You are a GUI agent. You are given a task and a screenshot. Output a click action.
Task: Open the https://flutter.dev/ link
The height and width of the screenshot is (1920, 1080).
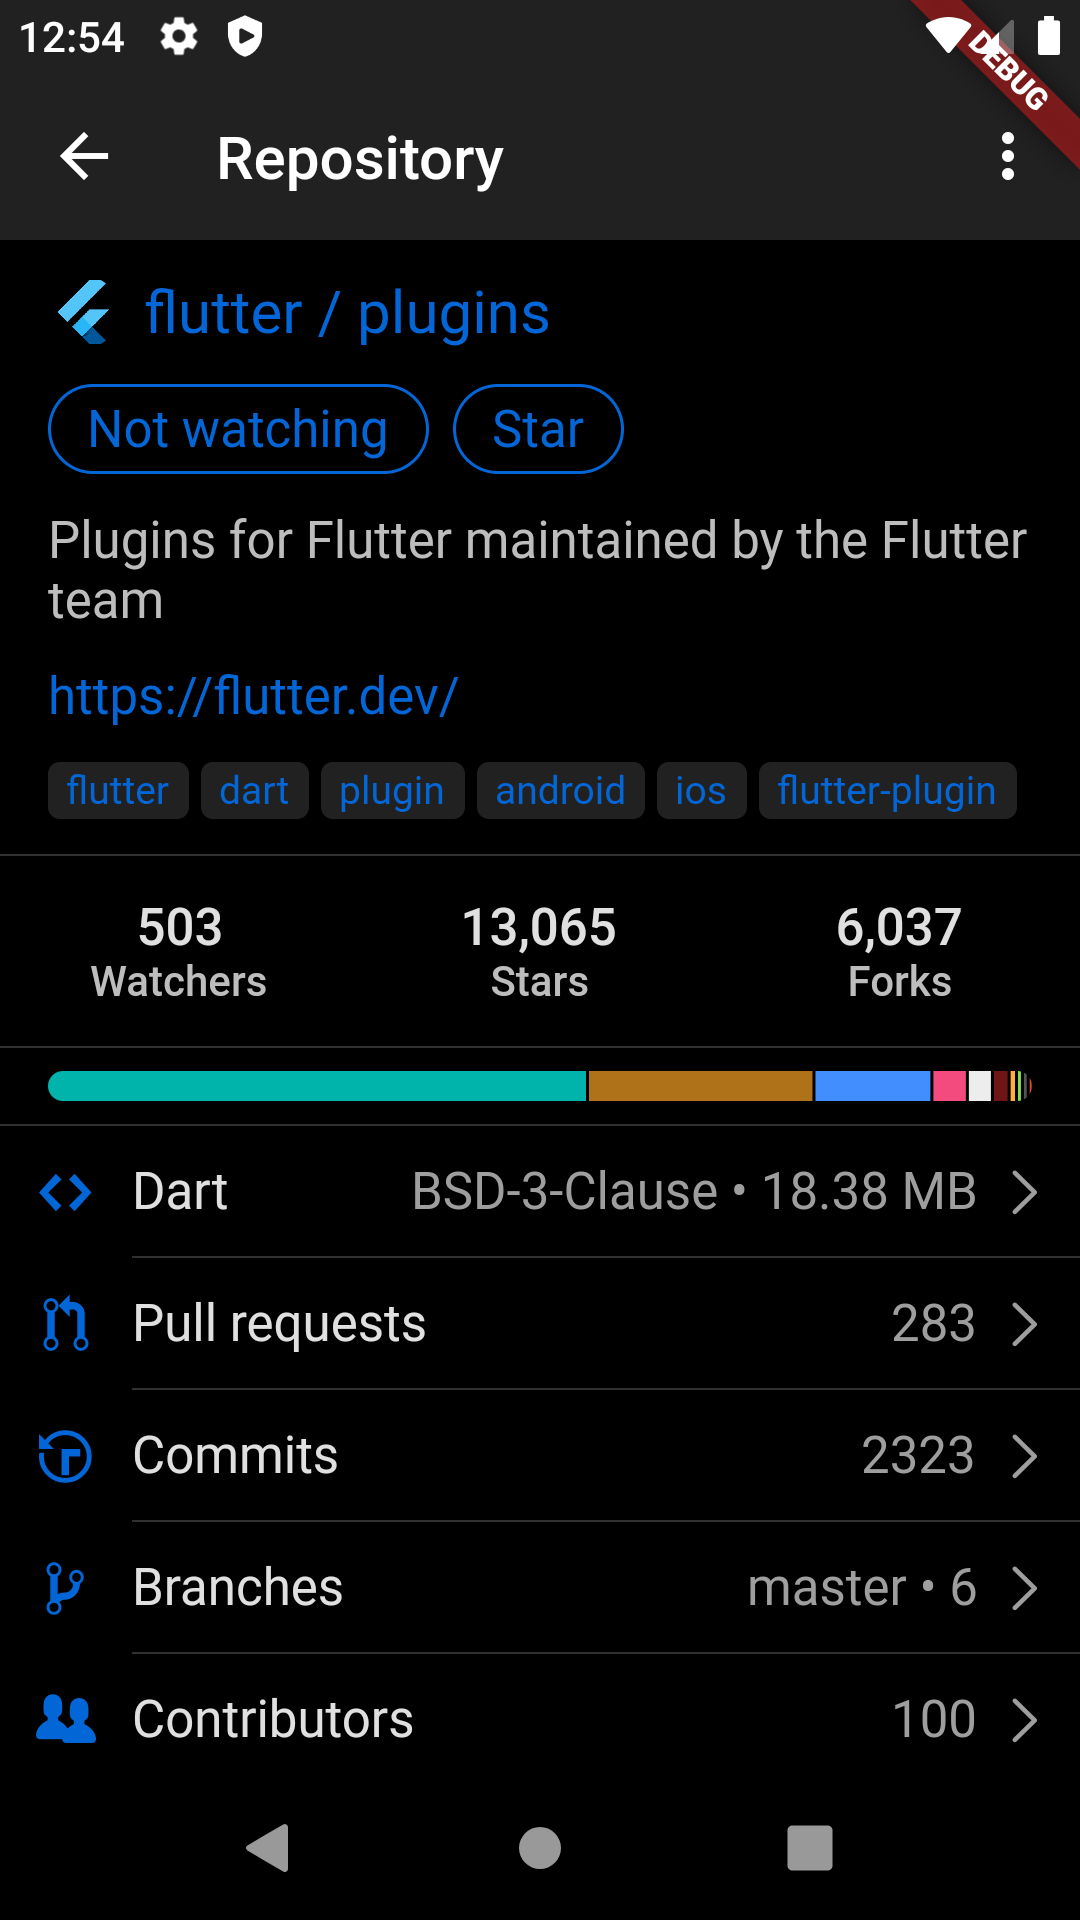point(253,696)
